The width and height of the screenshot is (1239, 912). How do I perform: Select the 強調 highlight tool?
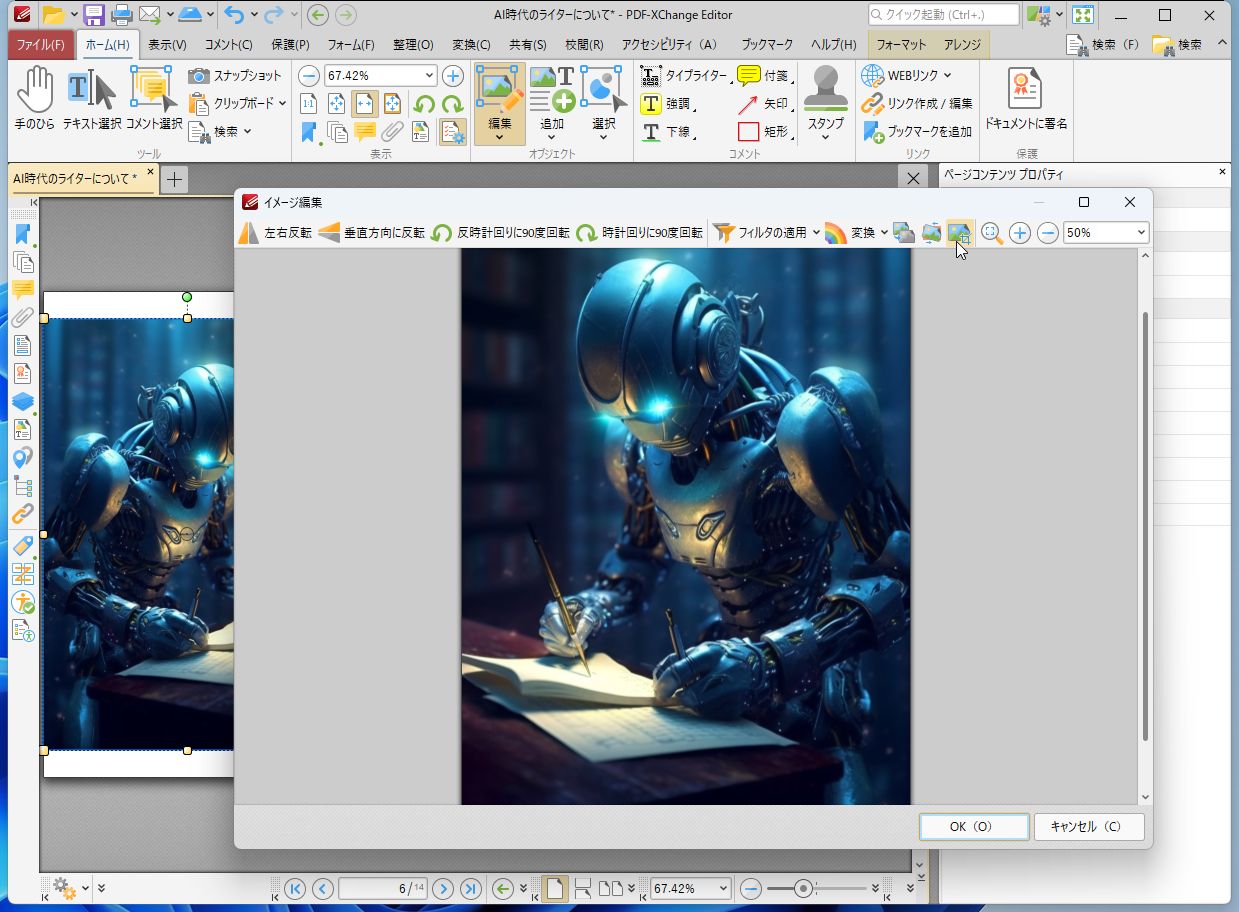666,104
